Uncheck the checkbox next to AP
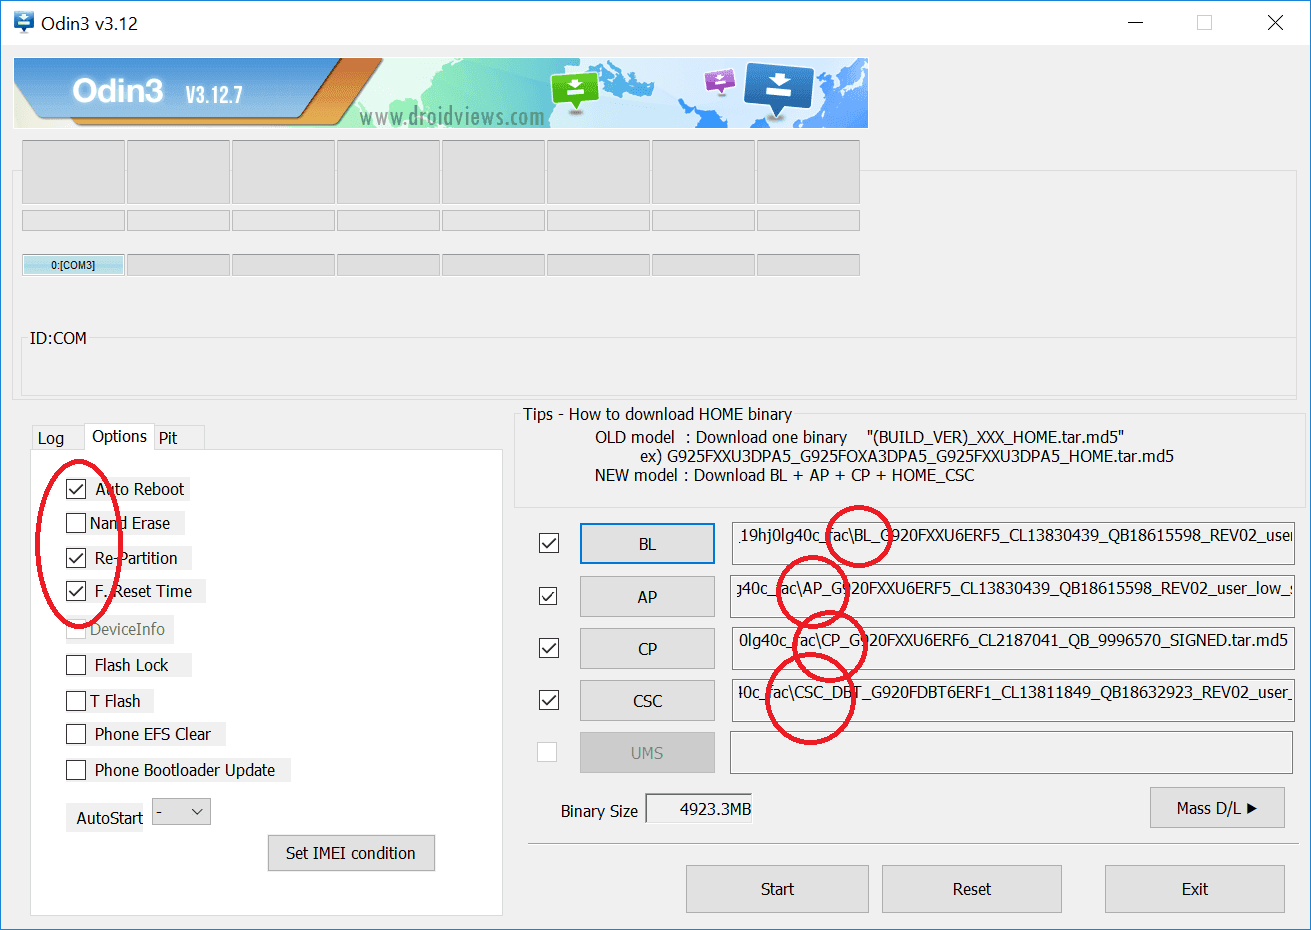Screen dimensions: 1311x930 pyautogui.click(x=548, y=596)
